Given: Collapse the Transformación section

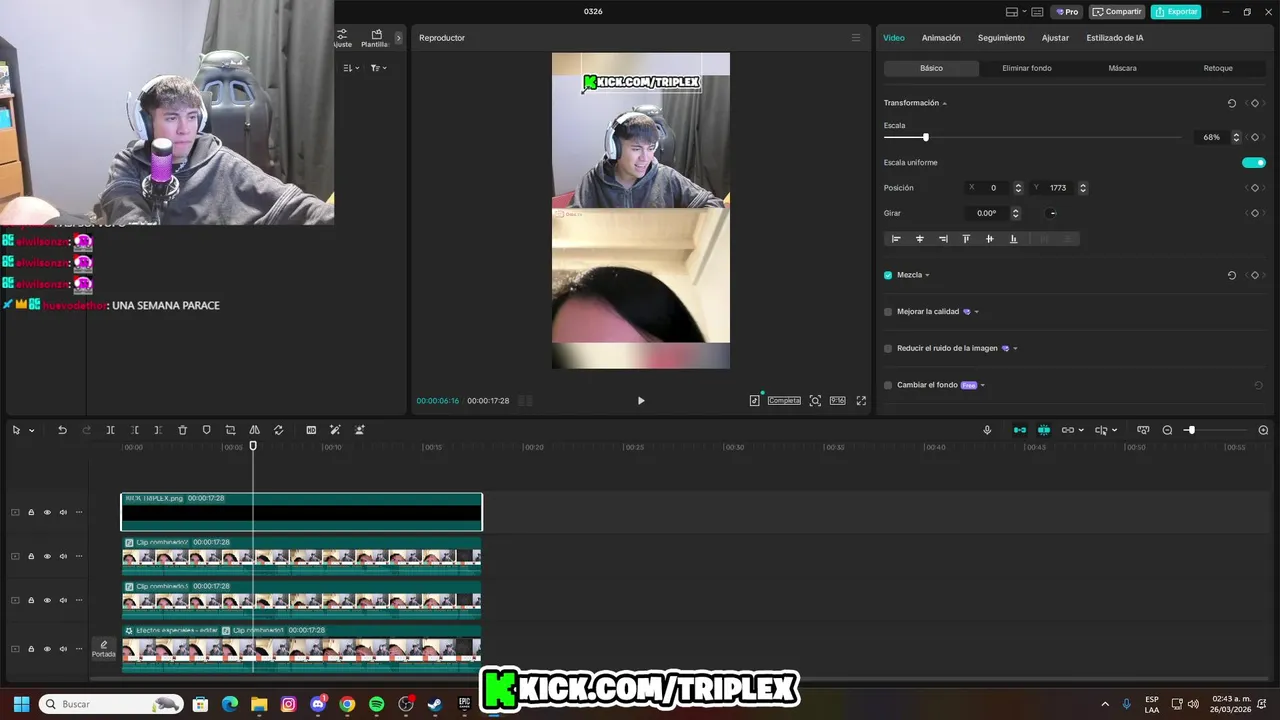Looking at the screenshot, I should (944, 103).
